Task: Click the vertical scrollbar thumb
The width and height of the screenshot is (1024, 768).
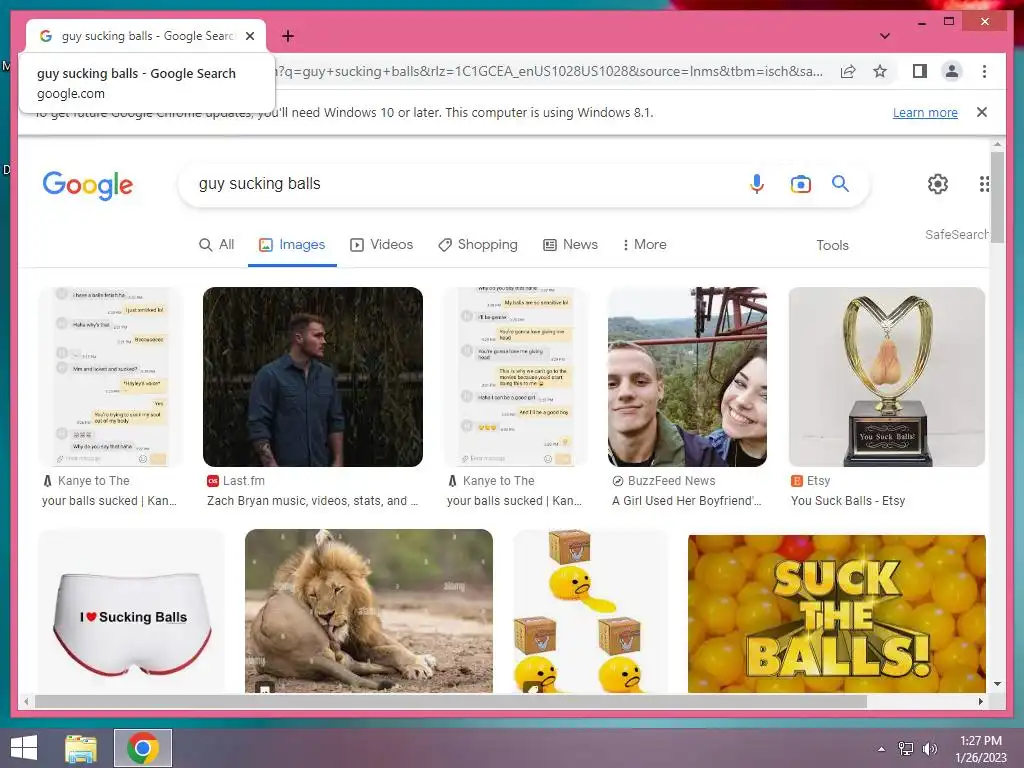Action: click(x=997, y=197)
